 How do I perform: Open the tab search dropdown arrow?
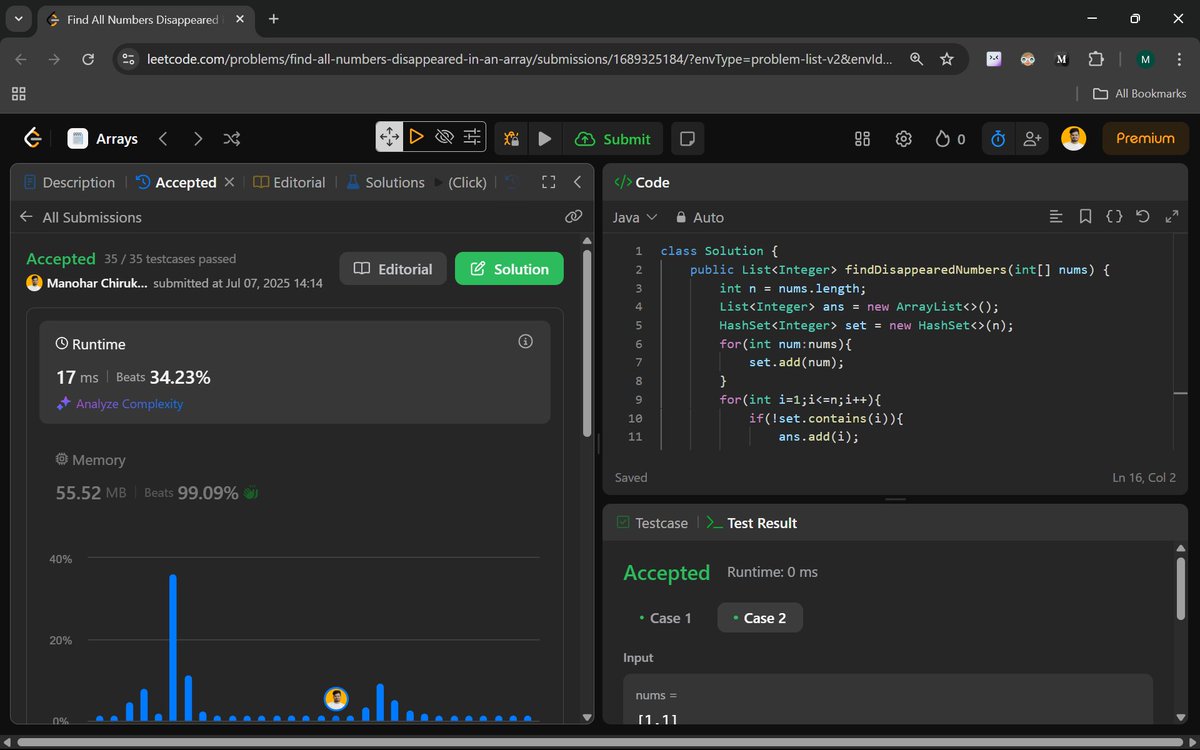click(x=17, y=19)
